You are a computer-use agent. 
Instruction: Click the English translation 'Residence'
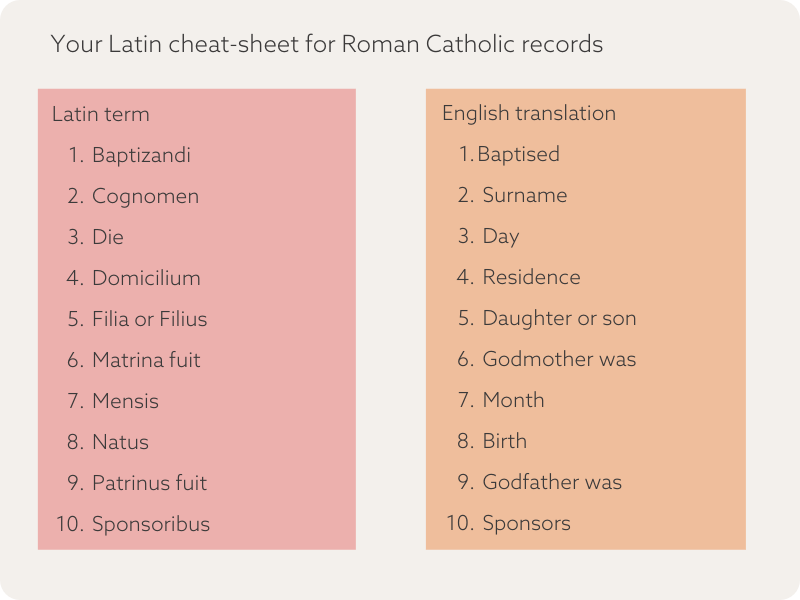[531, 277]
